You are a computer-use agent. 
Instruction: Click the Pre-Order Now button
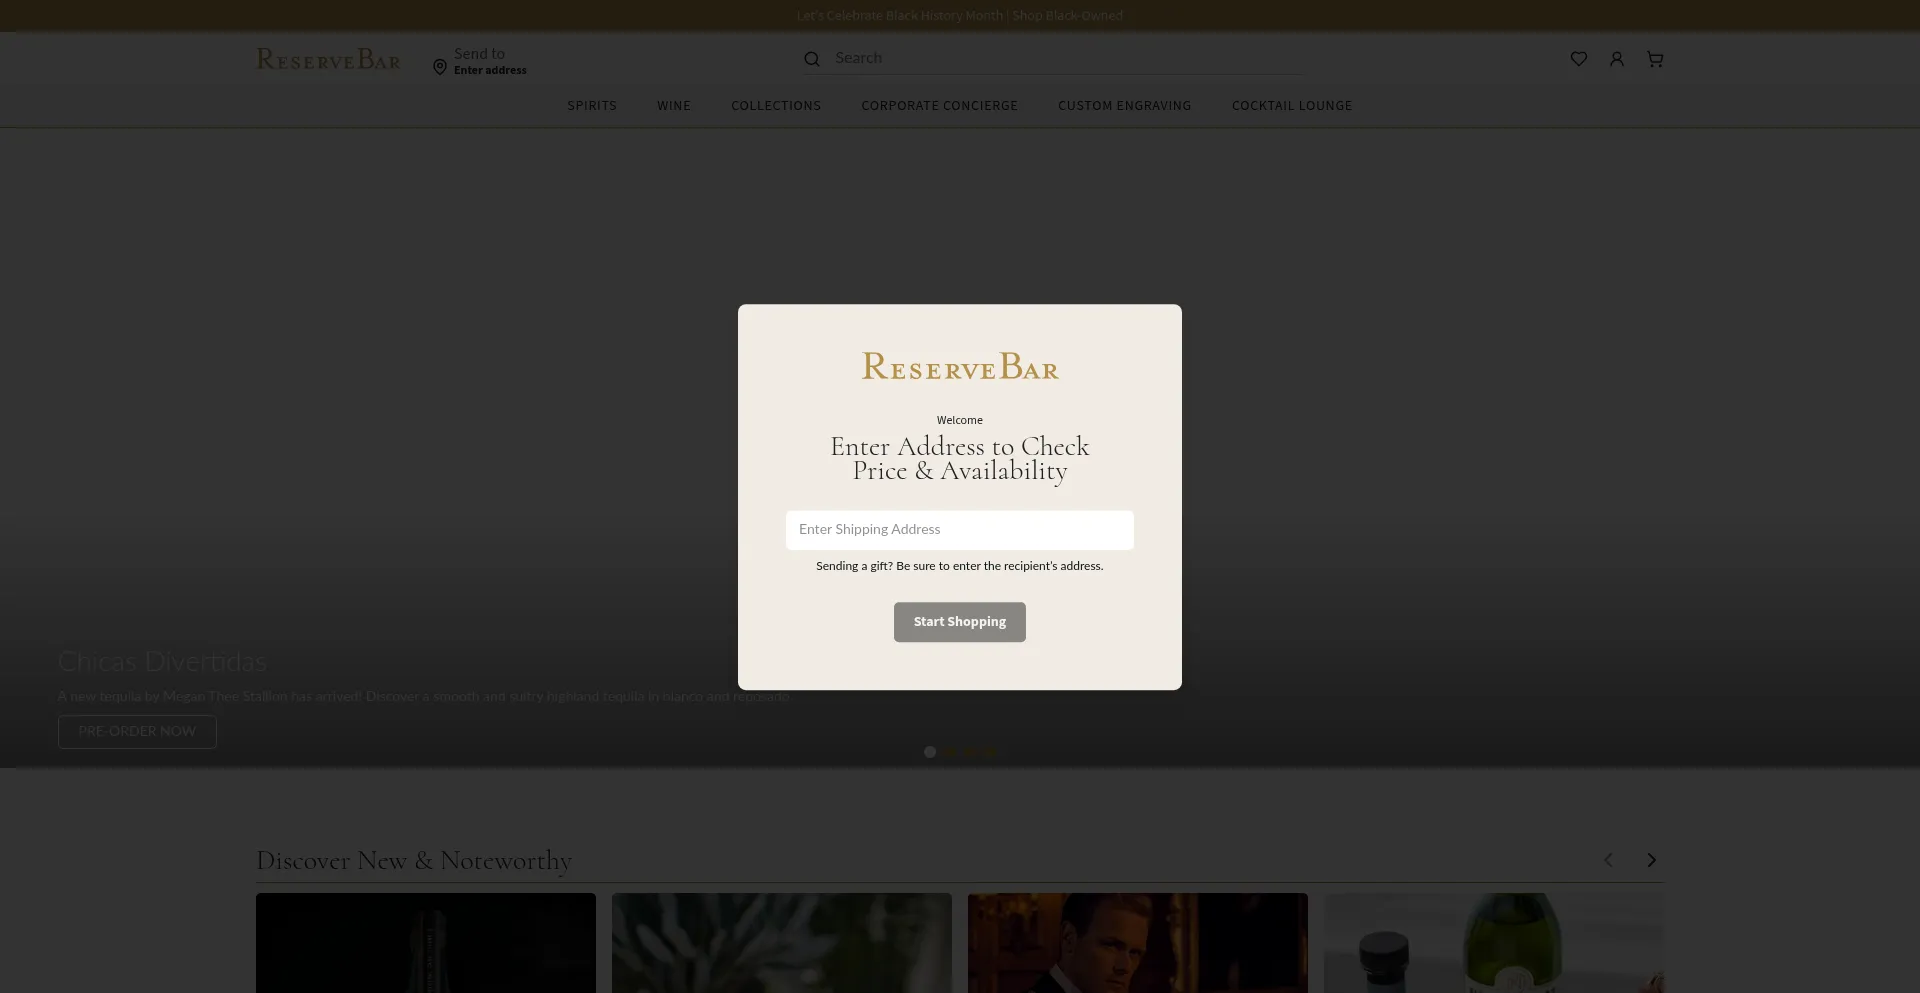[137, 732]
